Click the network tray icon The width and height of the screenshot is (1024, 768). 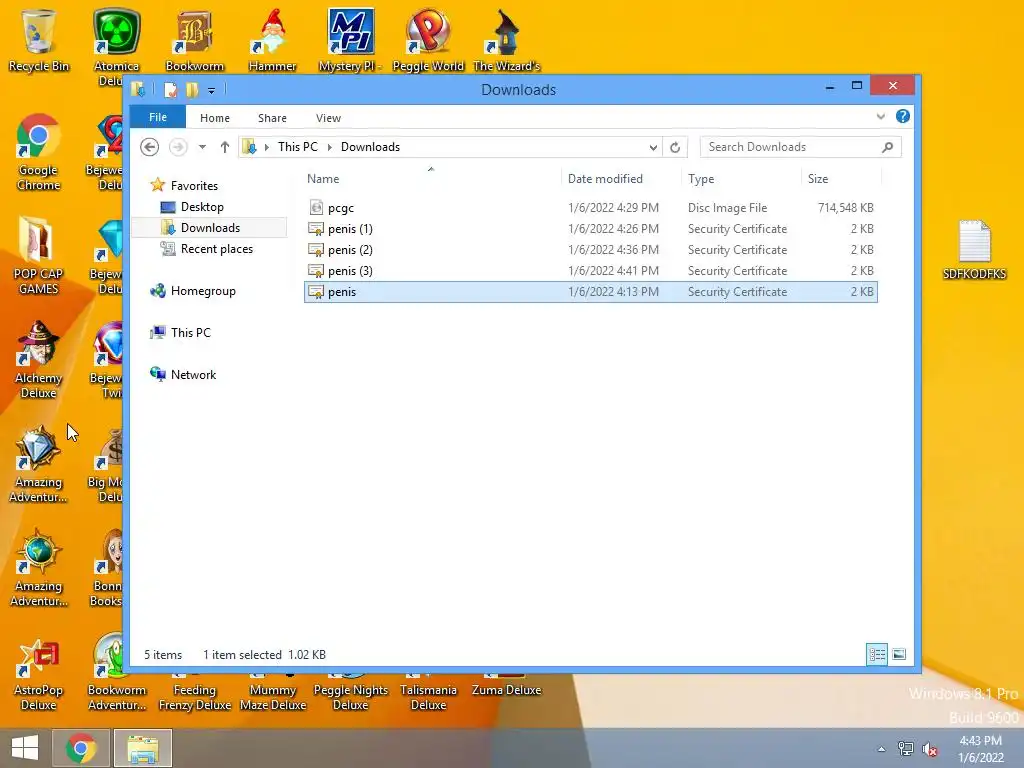(x=905, y=748)
